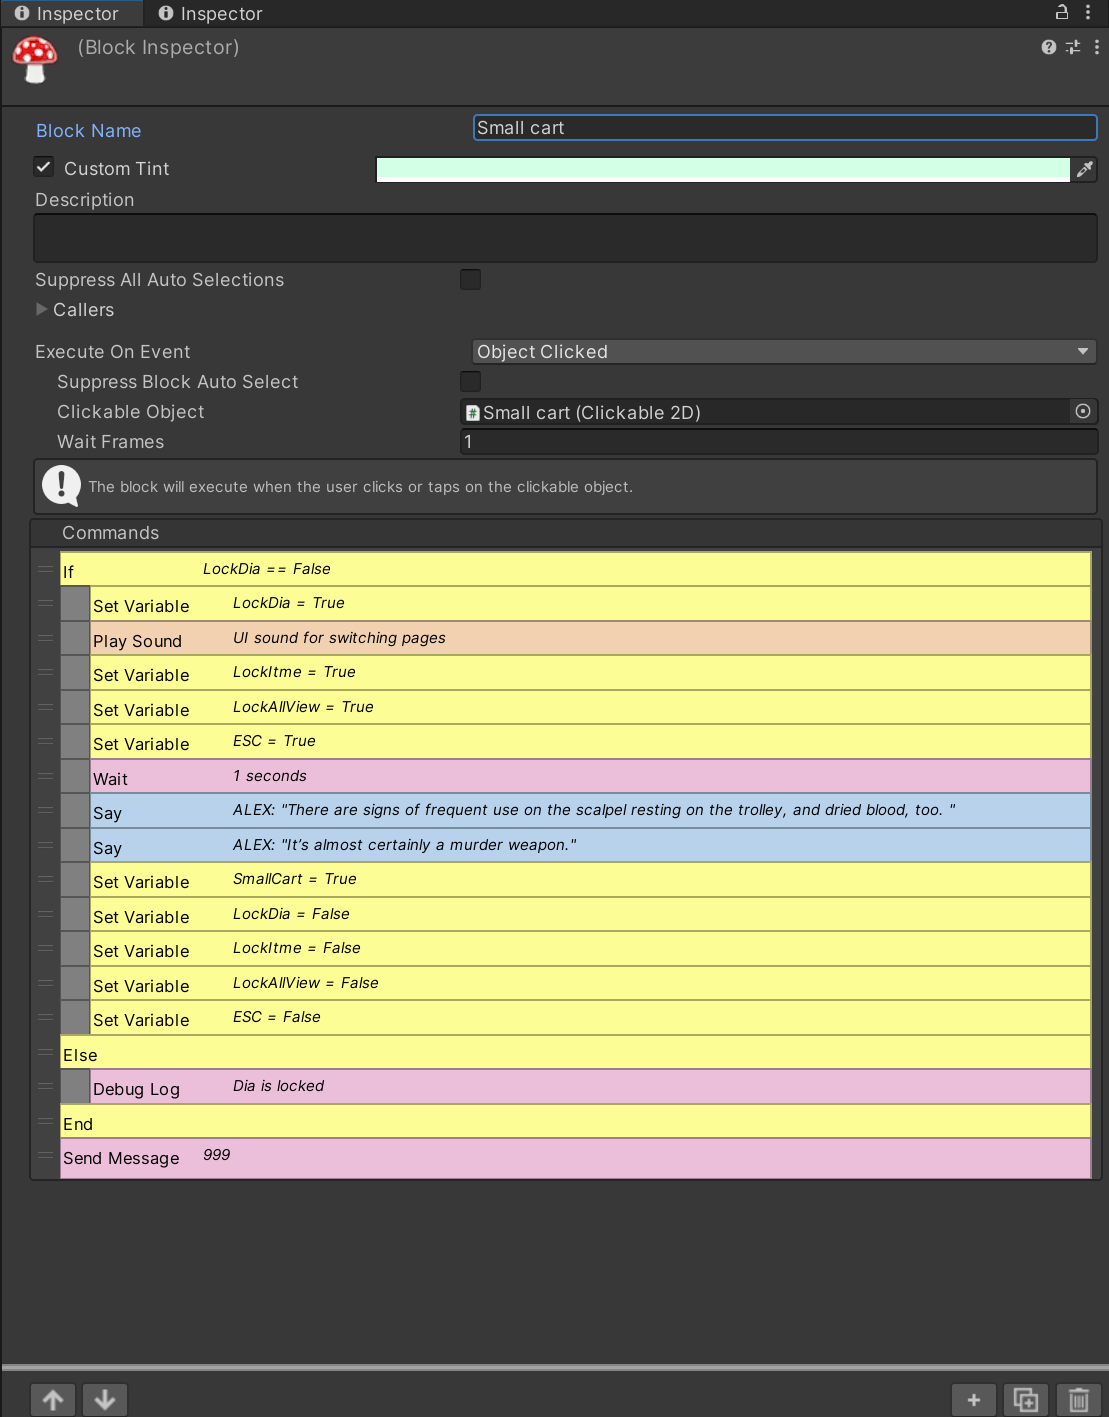Image resolution: width=1109 pixels, height=1417 pixels.
Task: Select the Else command row
Action: click(575, 1052)
